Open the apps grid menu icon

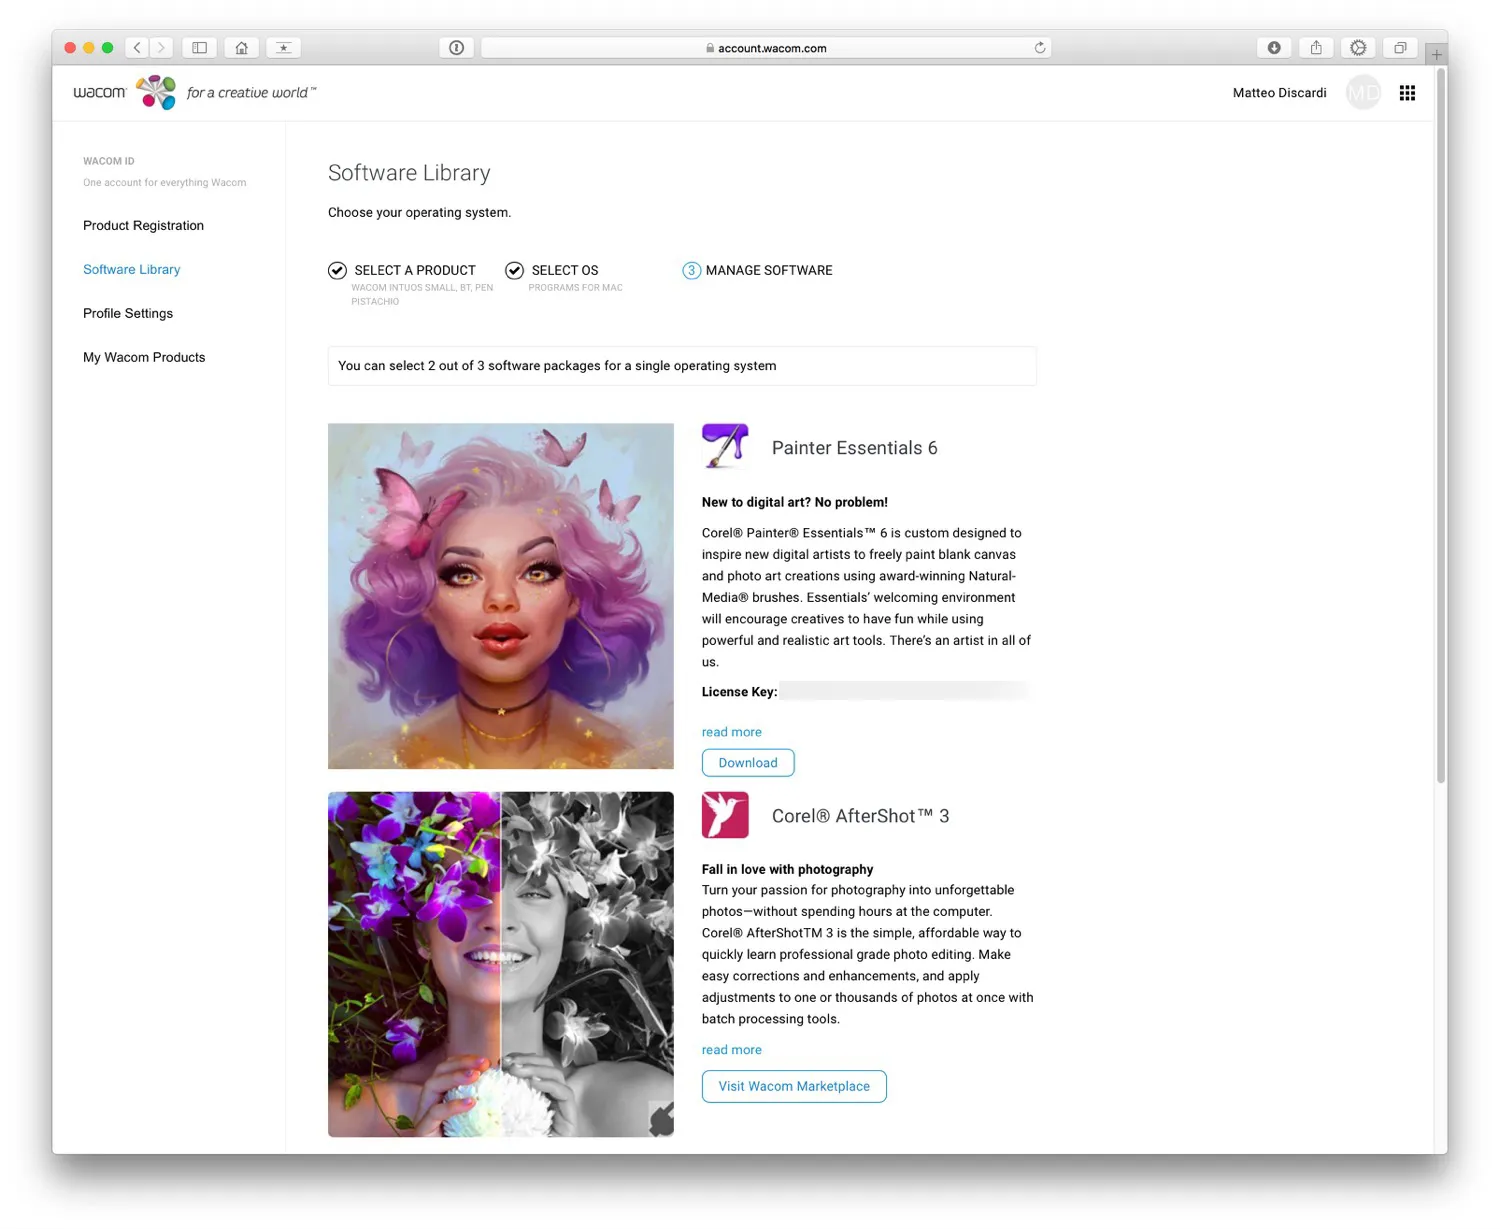coord(1407,92)
